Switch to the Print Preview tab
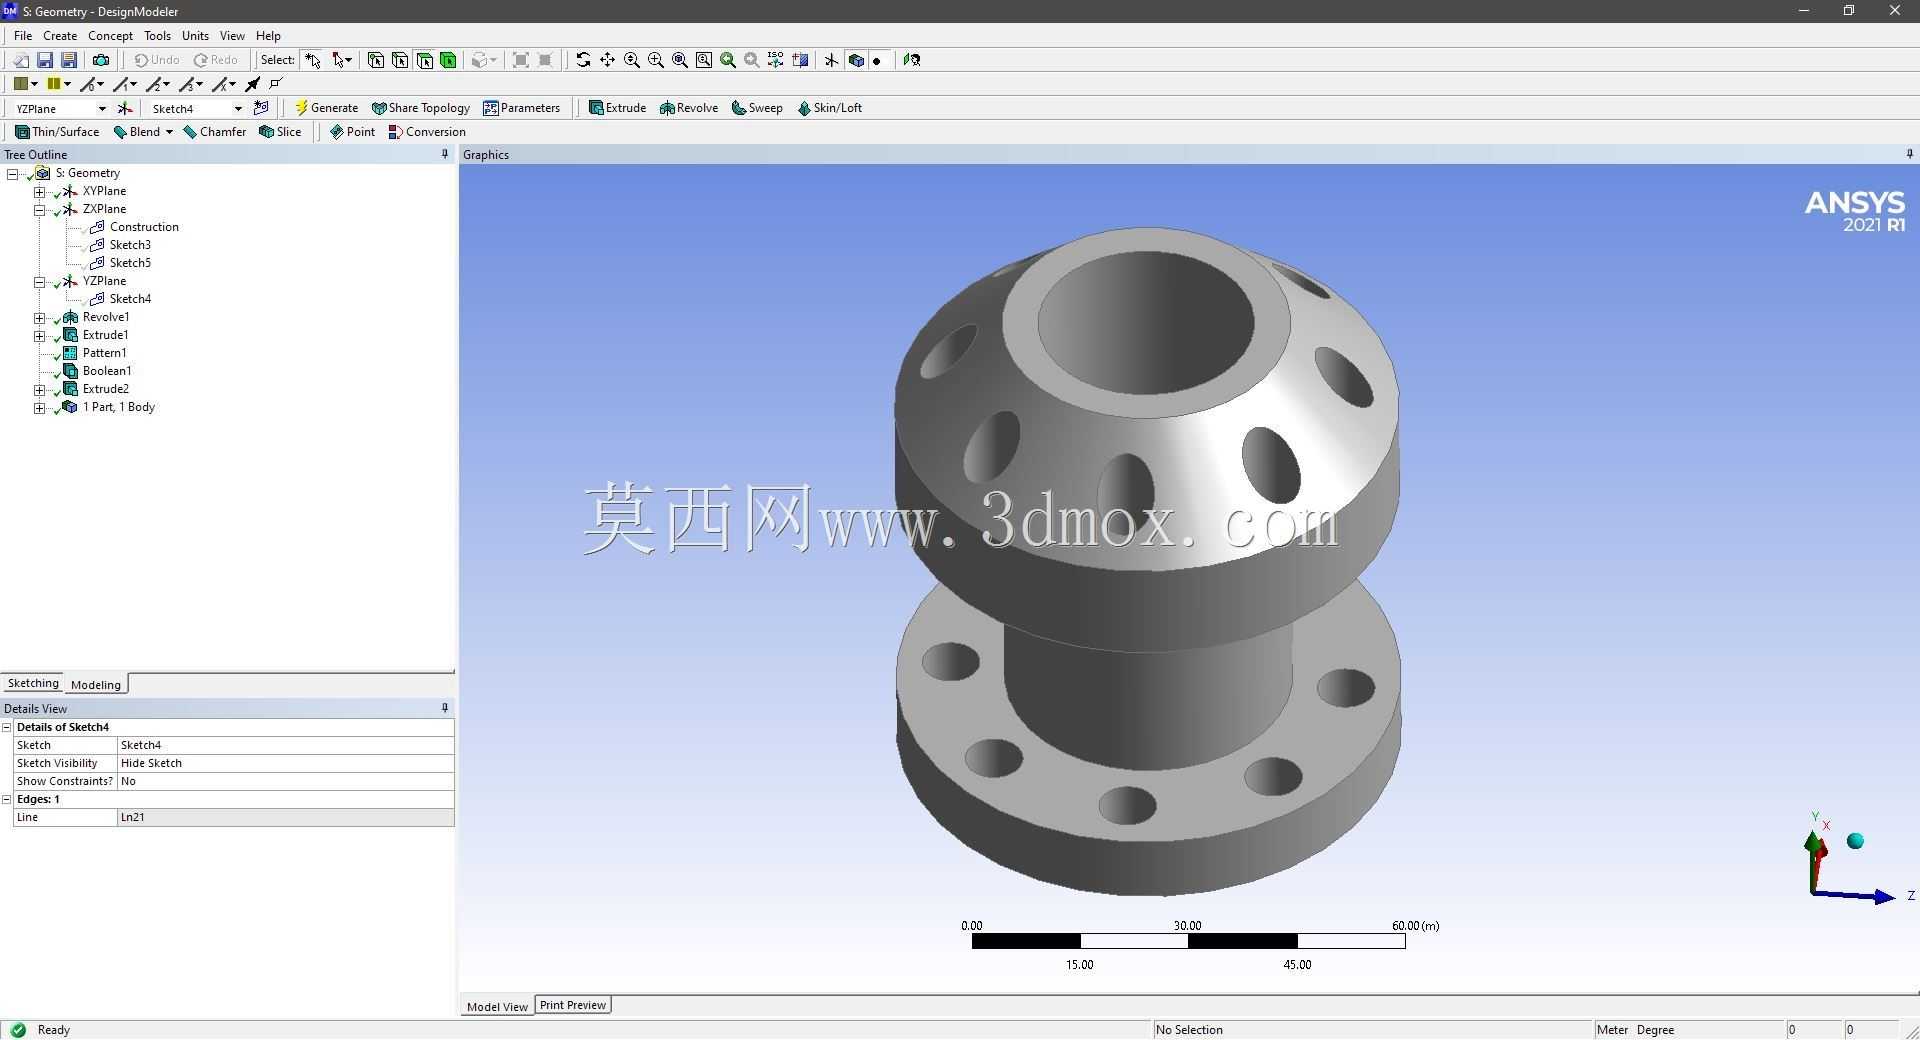 tap(573, 1005)
